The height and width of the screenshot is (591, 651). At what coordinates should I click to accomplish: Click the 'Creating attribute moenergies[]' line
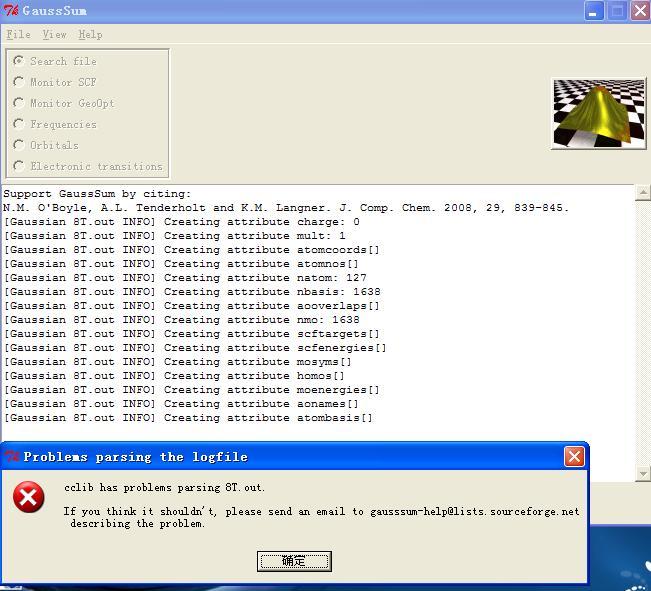point(191,390)
